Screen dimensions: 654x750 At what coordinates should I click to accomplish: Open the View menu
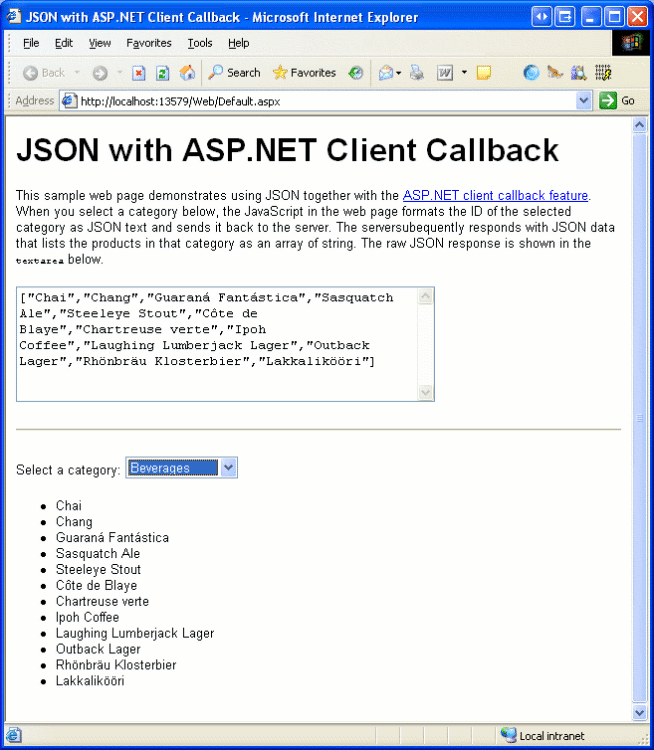[x=100, y=43]
